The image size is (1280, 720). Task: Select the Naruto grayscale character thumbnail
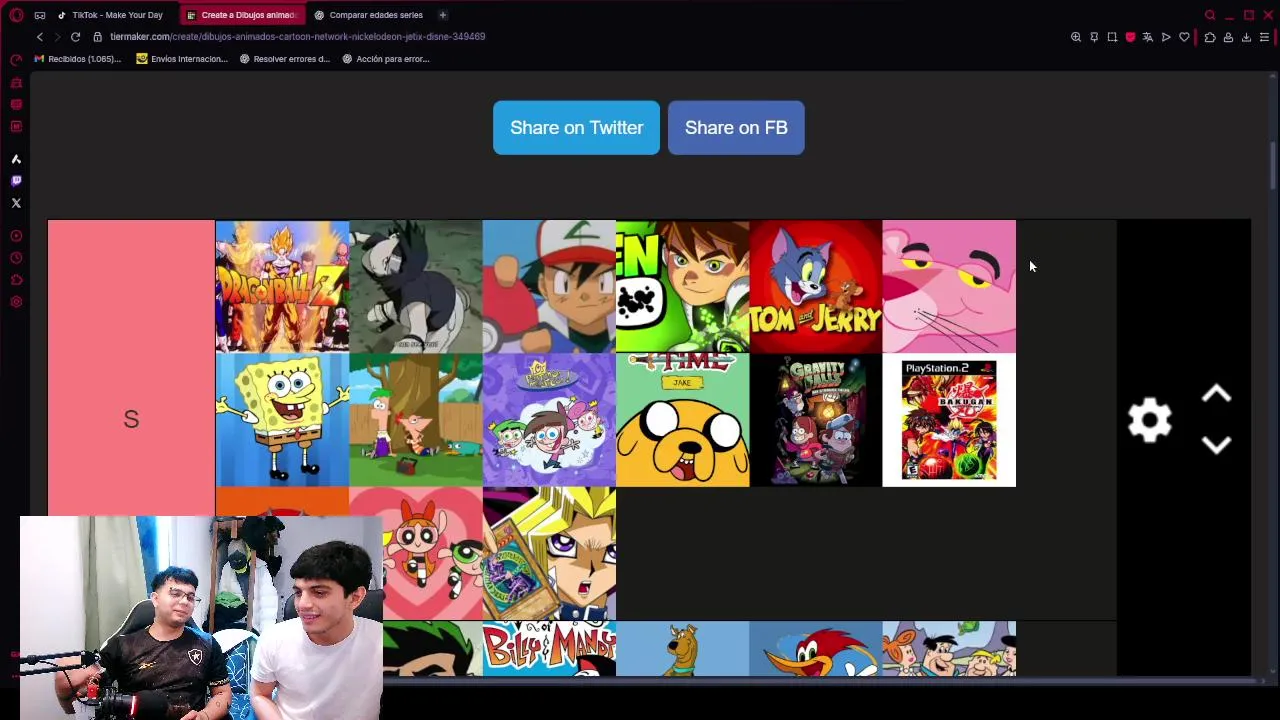coord(416,287)
